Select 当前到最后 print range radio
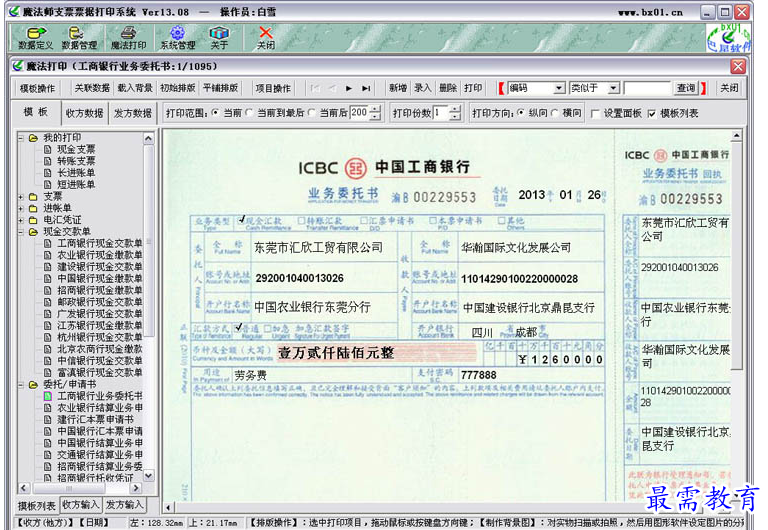768x530 pixels. [x=249, y=113]
